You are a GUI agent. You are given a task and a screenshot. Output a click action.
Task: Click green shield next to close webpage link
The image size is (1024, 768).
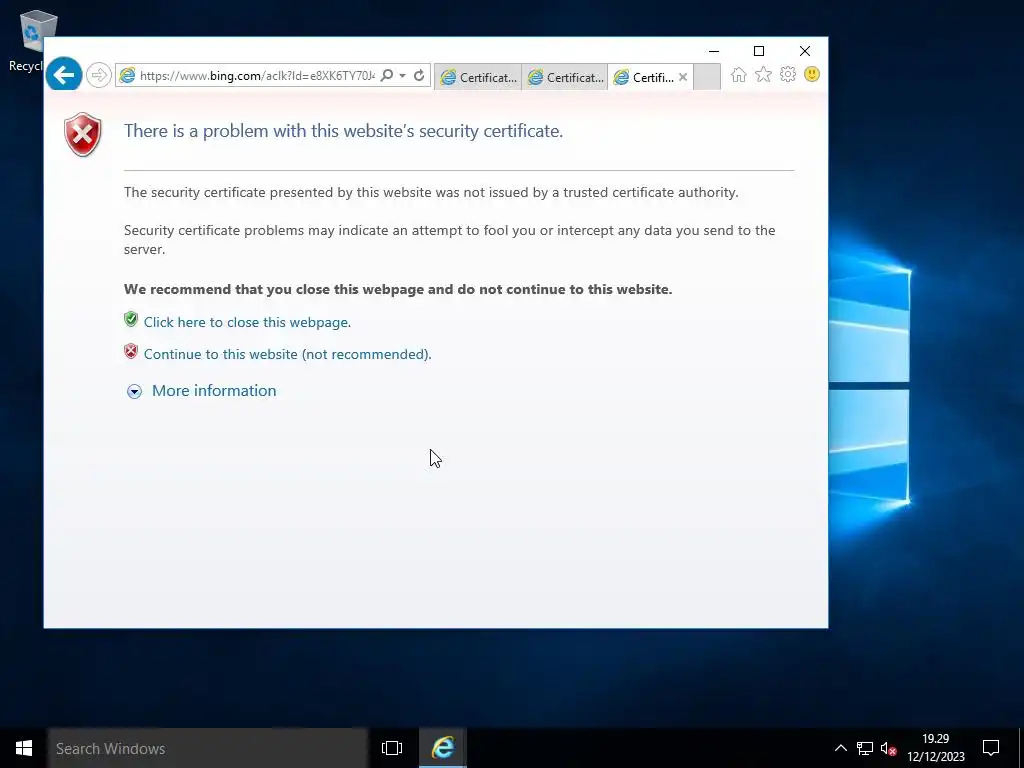[131, 319]
